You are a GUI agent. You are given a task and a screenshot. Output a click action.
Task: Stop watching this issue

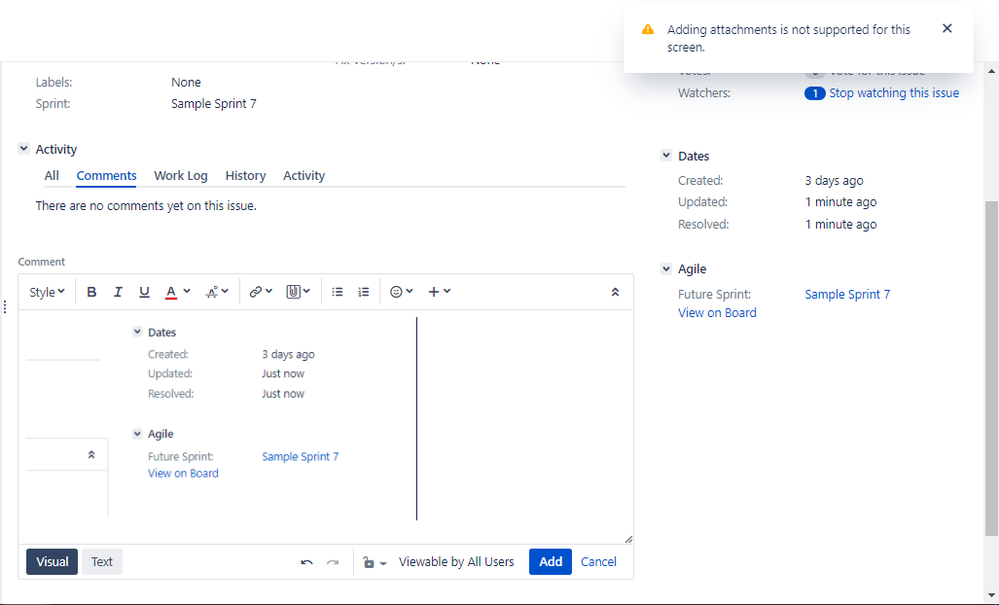point(894,92)
